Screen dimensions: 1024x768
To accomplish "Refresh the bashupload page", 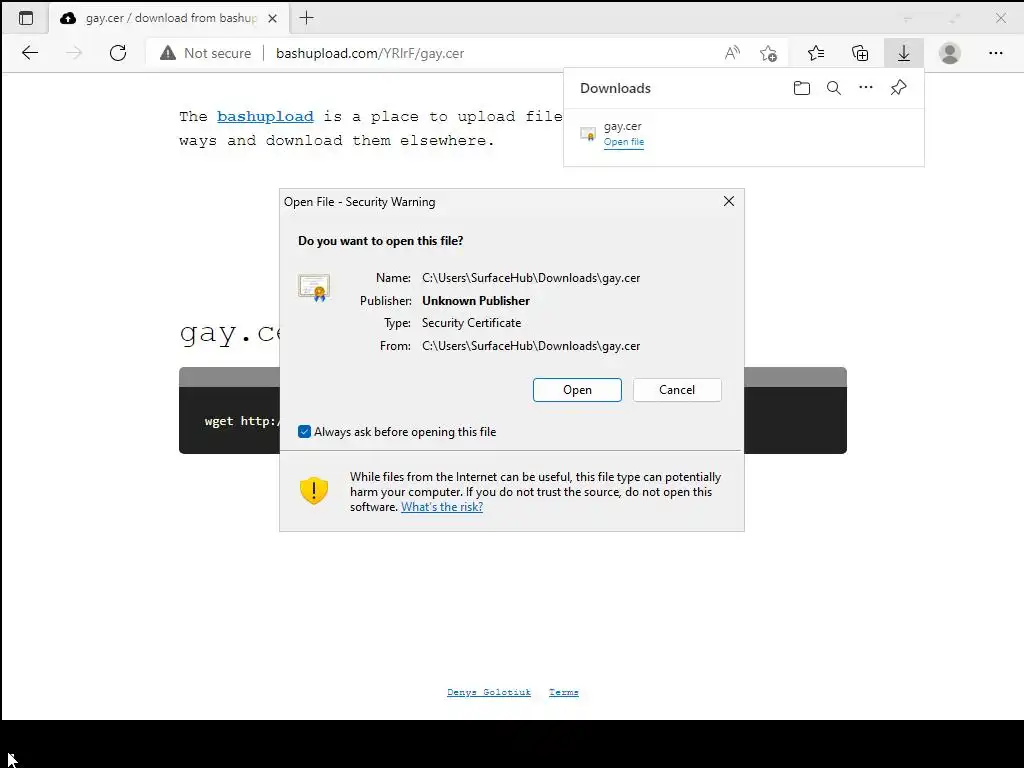I will 118,53.
